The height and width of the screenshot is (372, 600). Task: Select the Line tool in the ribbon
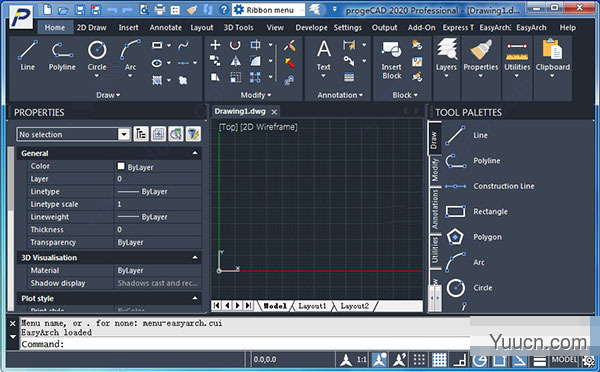[28, 55]
